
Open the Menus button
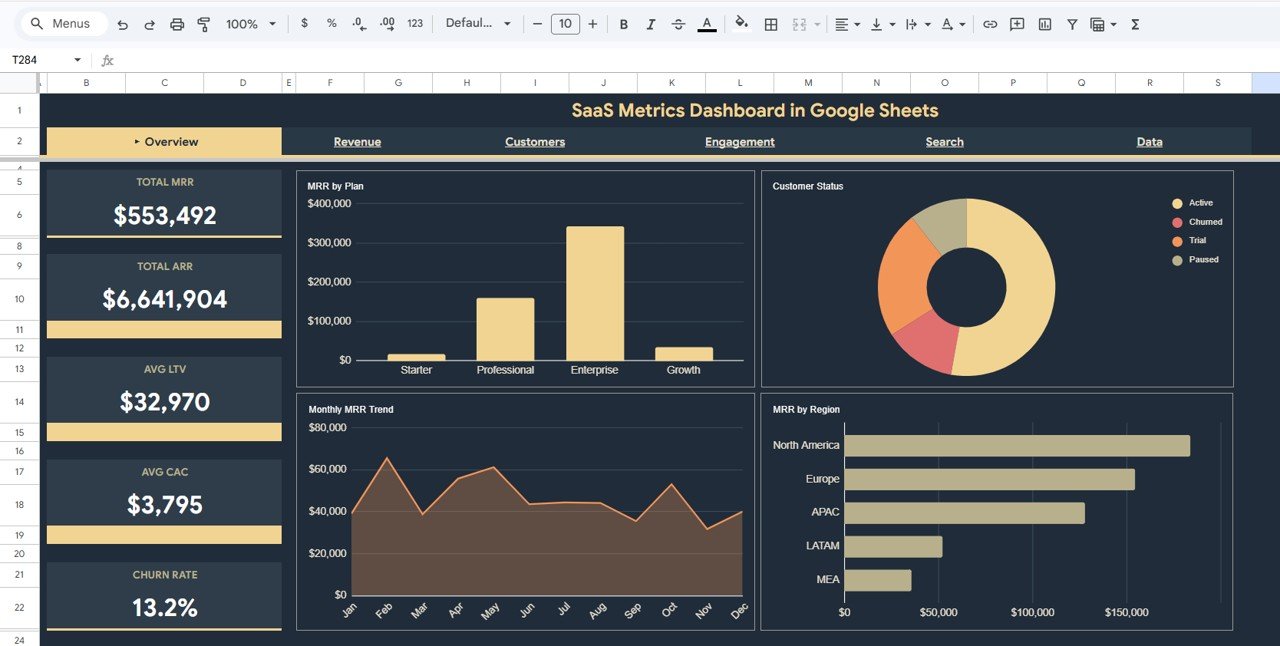(x=63, y=23)
